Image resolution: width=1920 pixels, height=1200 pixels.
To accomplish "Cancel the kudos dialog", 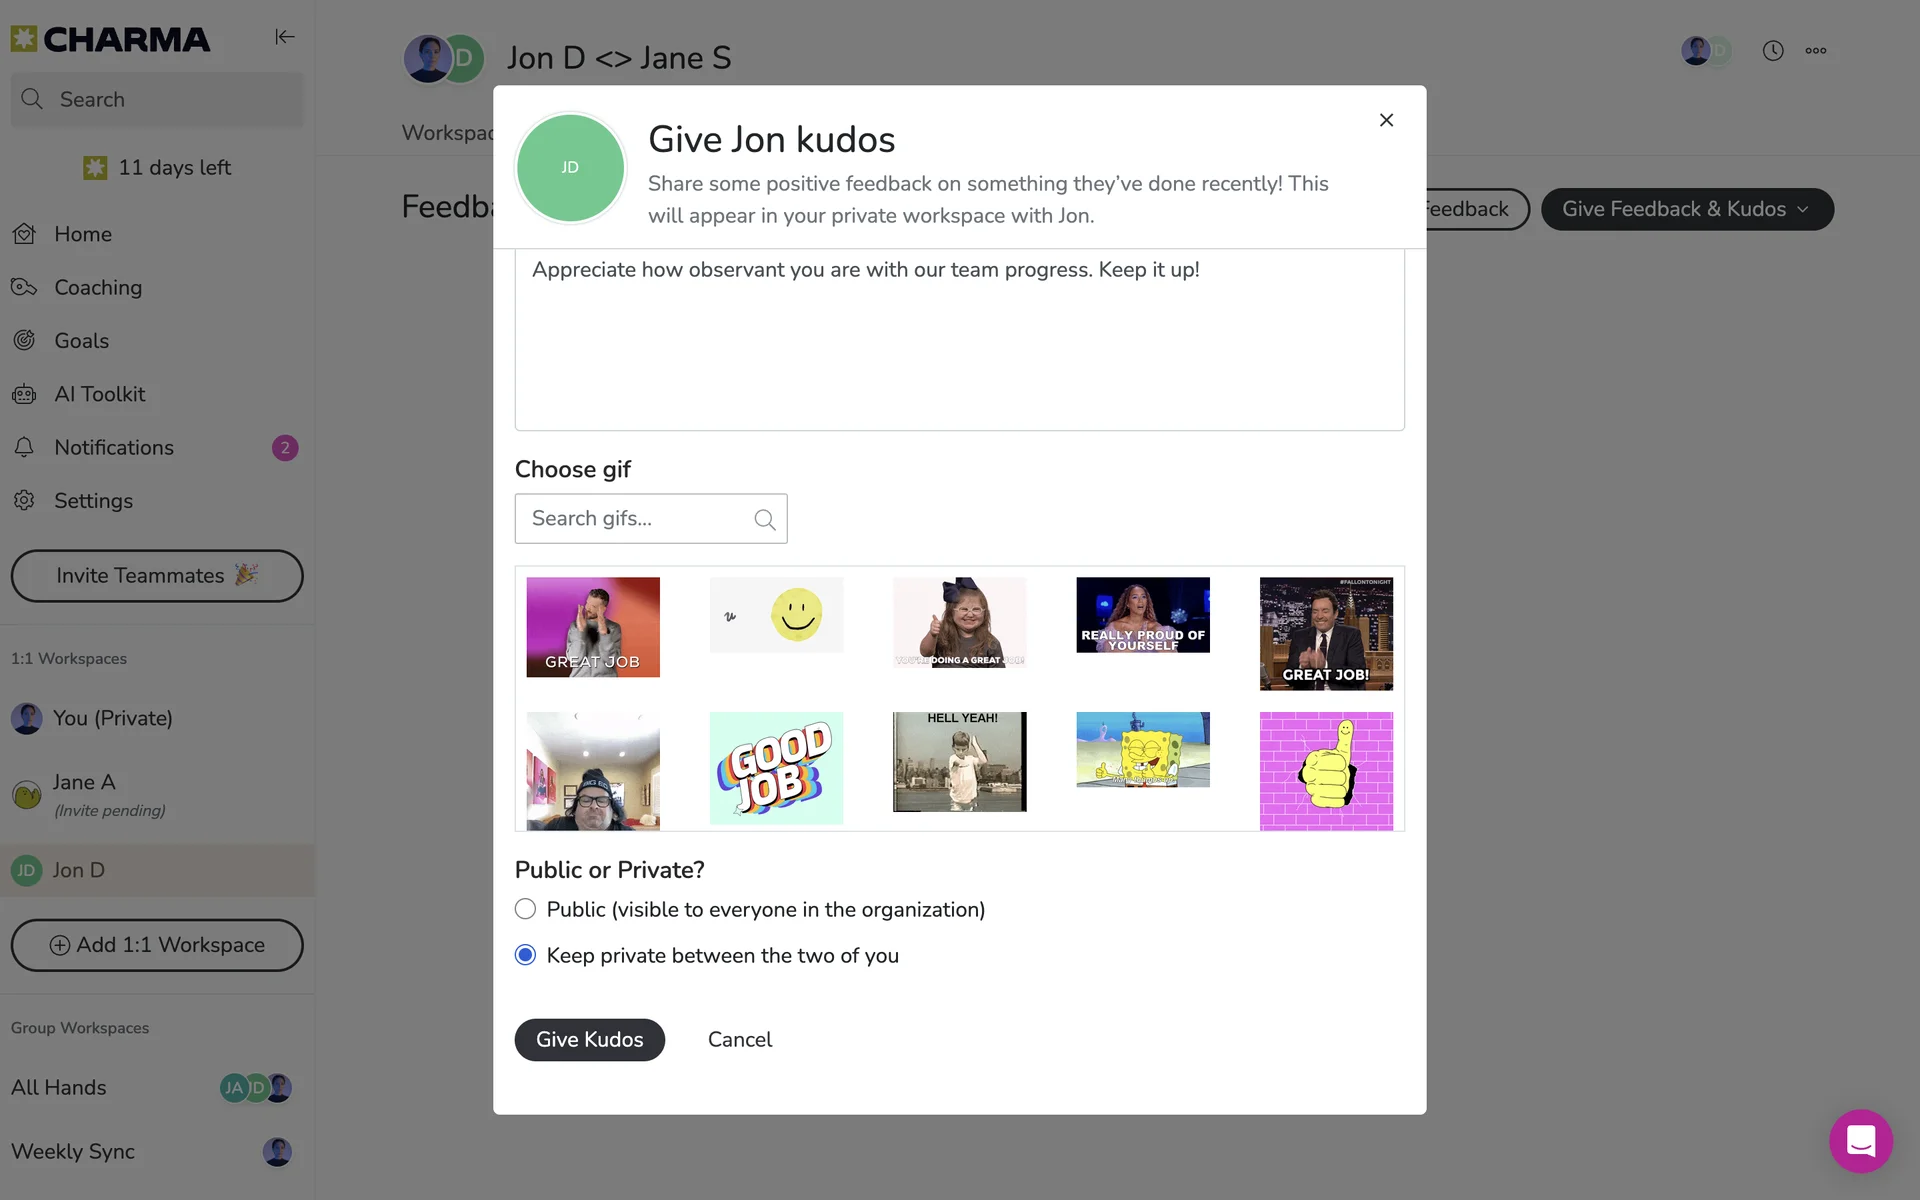I will (740, 1040).
